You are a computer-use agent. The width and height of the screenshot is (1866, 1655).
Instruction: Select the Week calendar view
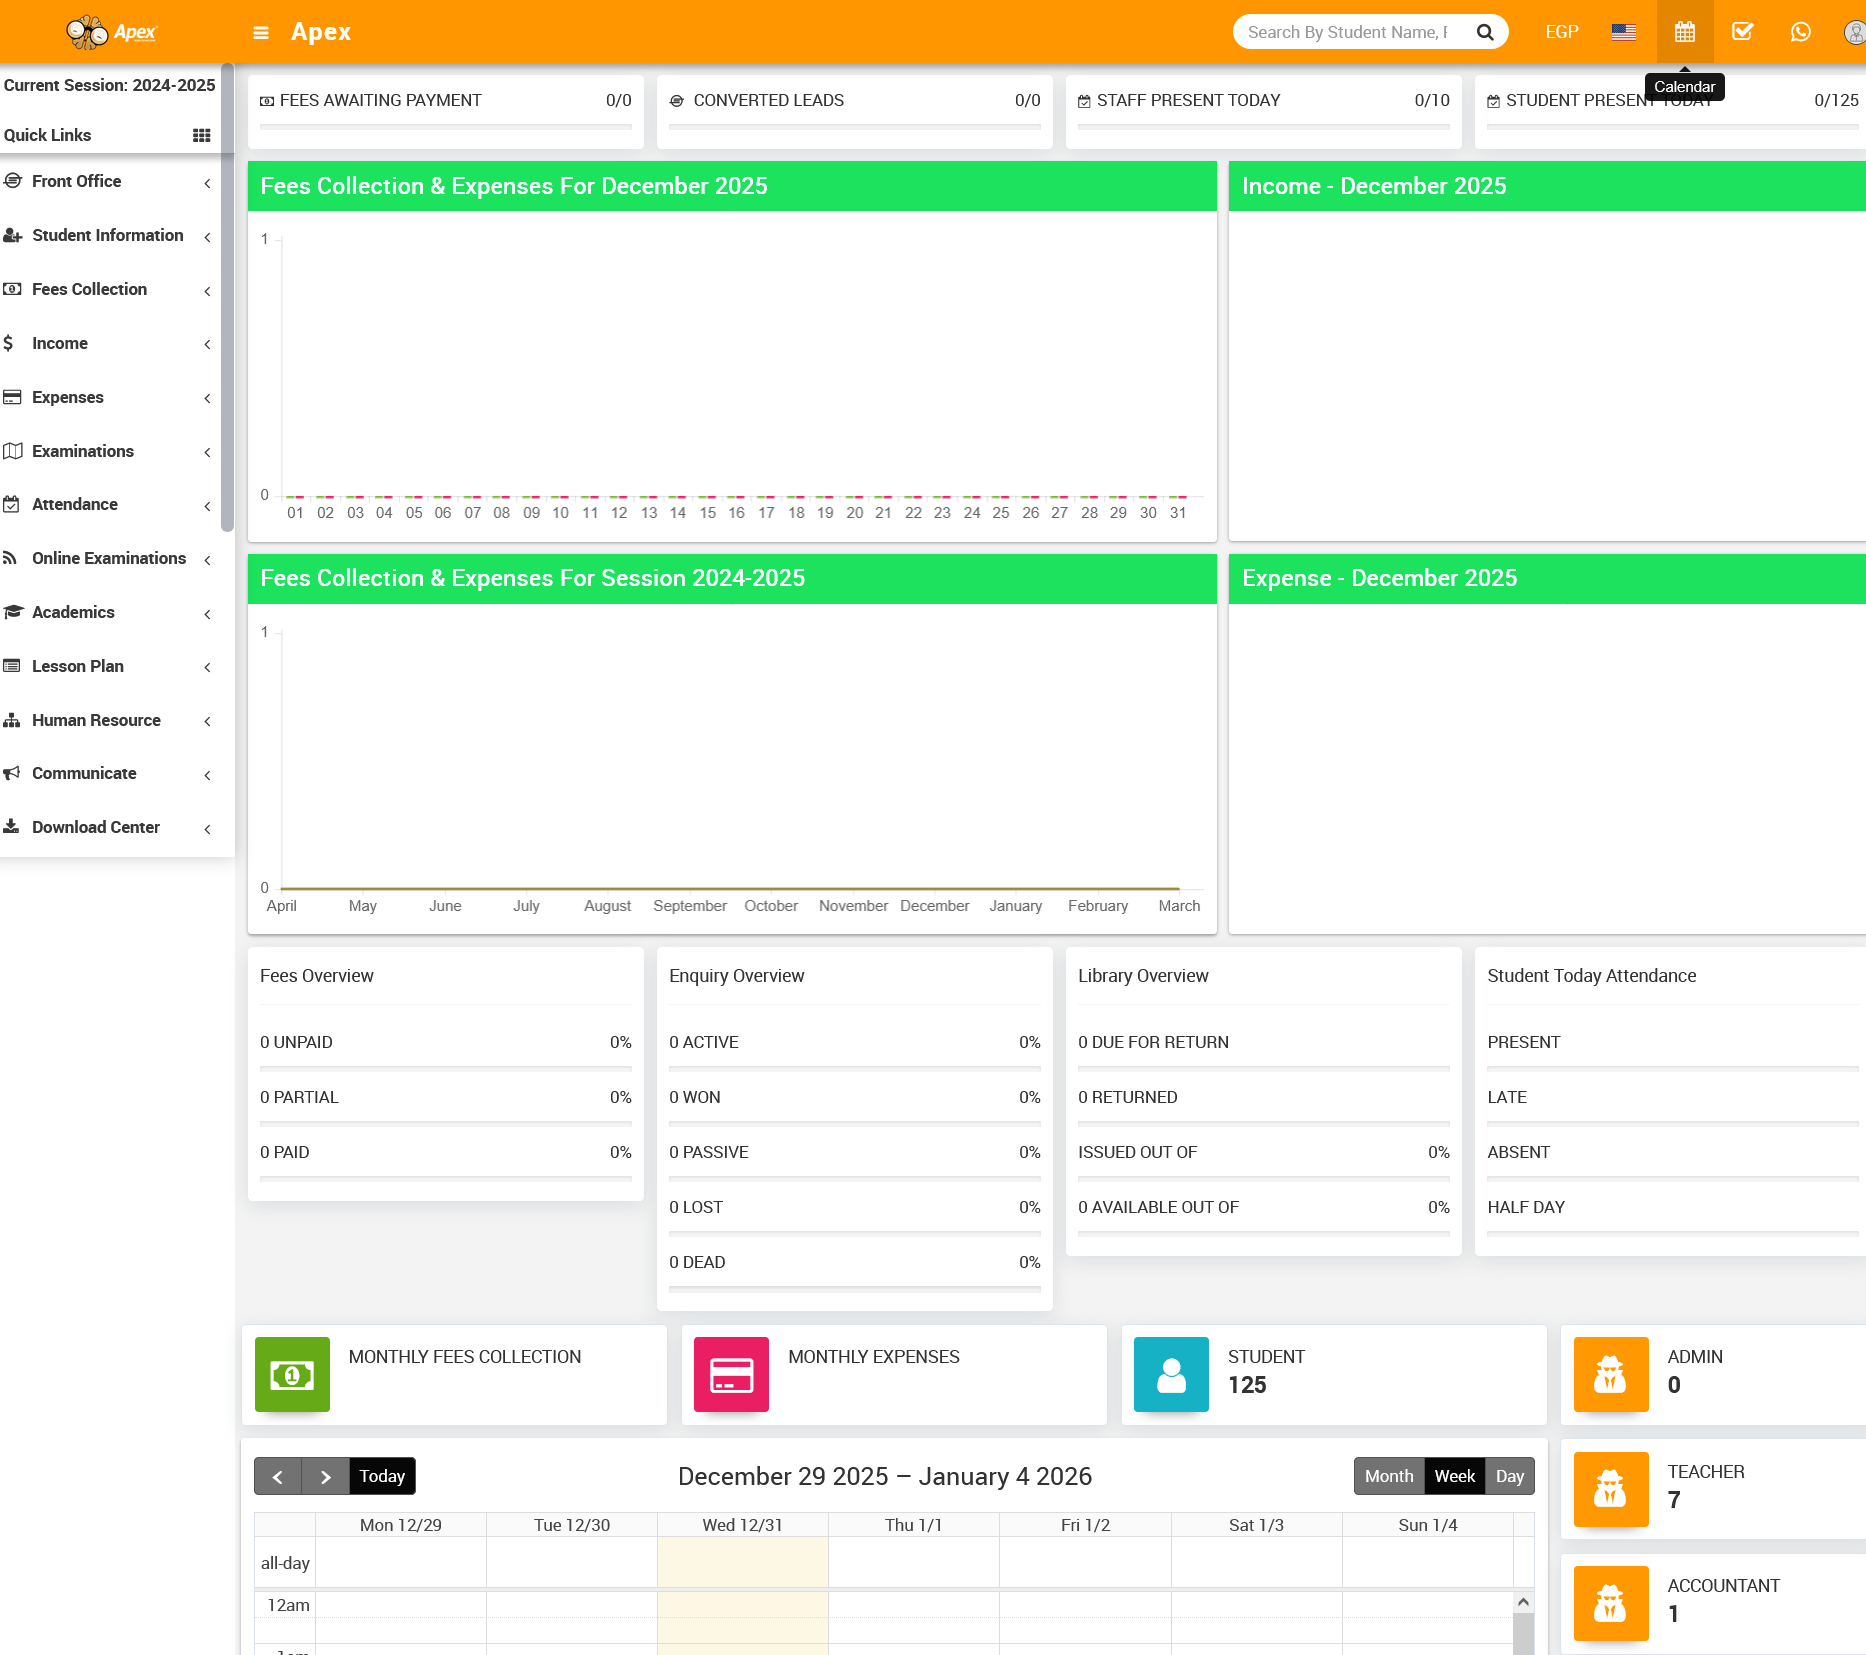tap(1454, 1476)
